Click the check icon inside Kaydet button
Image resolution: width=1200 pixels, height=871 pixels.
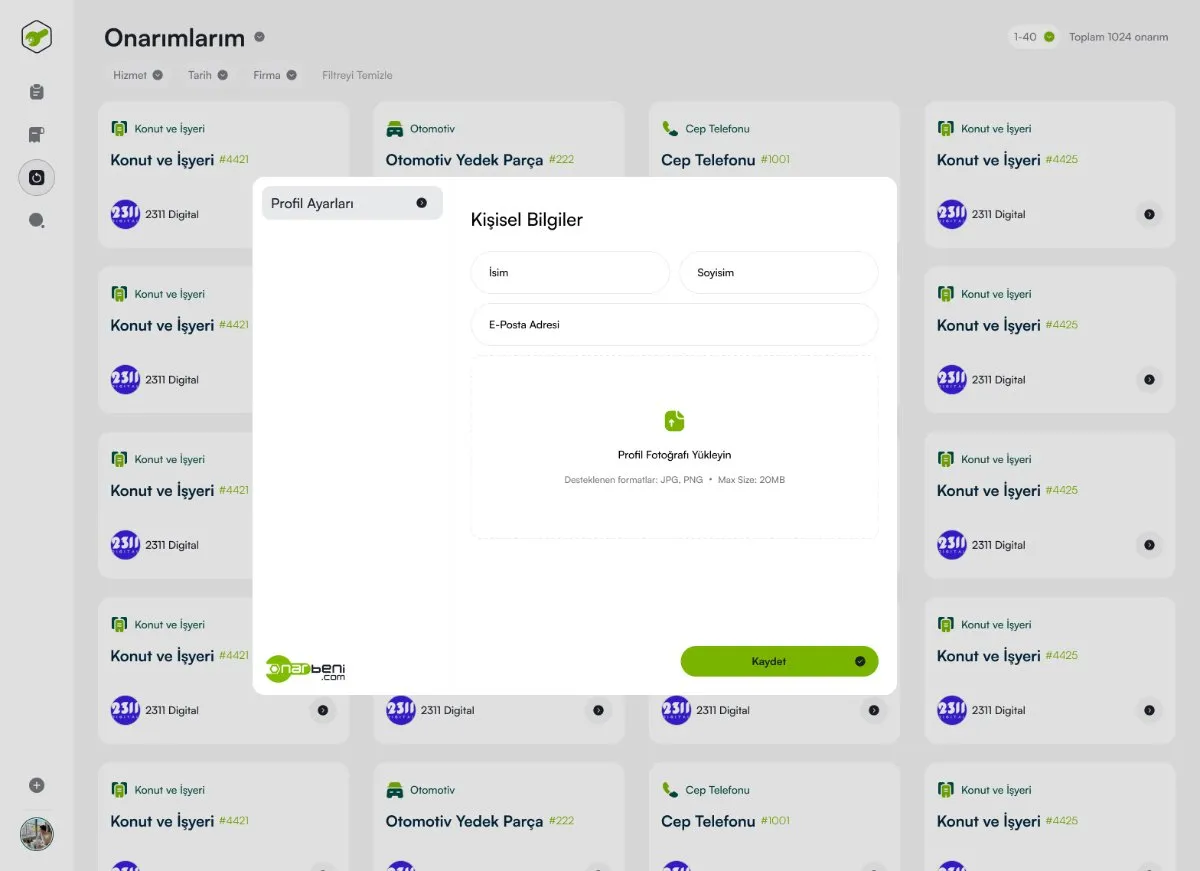point(860,661)
